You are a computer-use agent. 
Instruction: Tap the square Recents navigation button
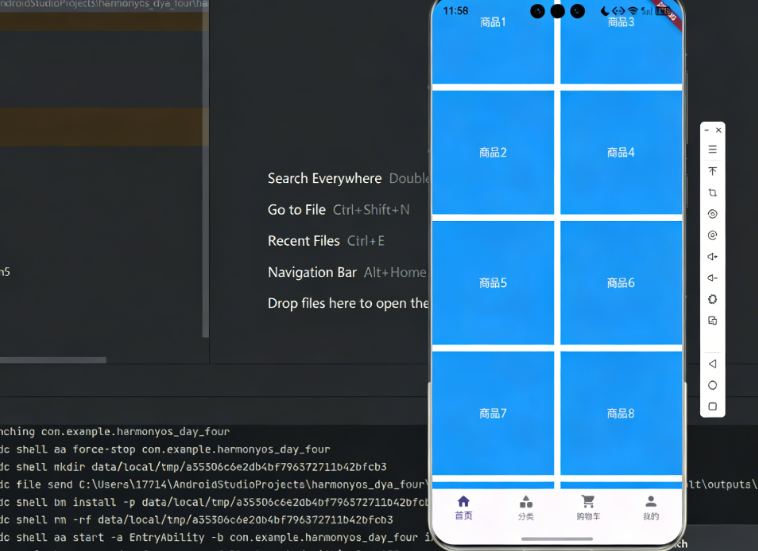click(x=713, y=406)
